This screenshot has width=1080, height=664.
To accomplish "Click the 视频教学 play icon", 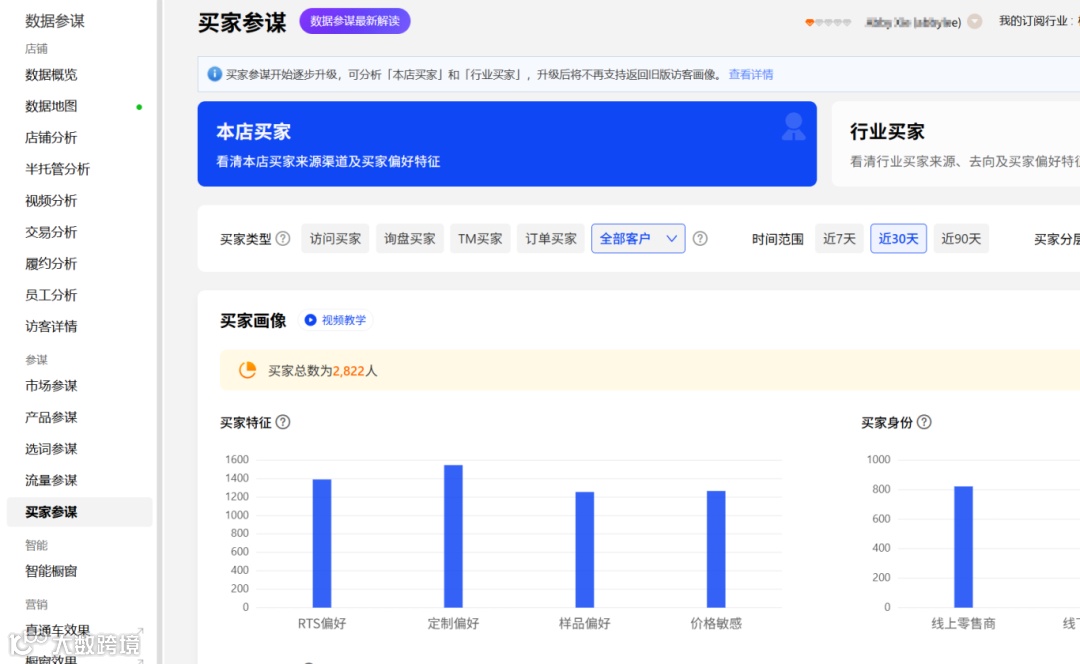I will click(x=310, y=321).
